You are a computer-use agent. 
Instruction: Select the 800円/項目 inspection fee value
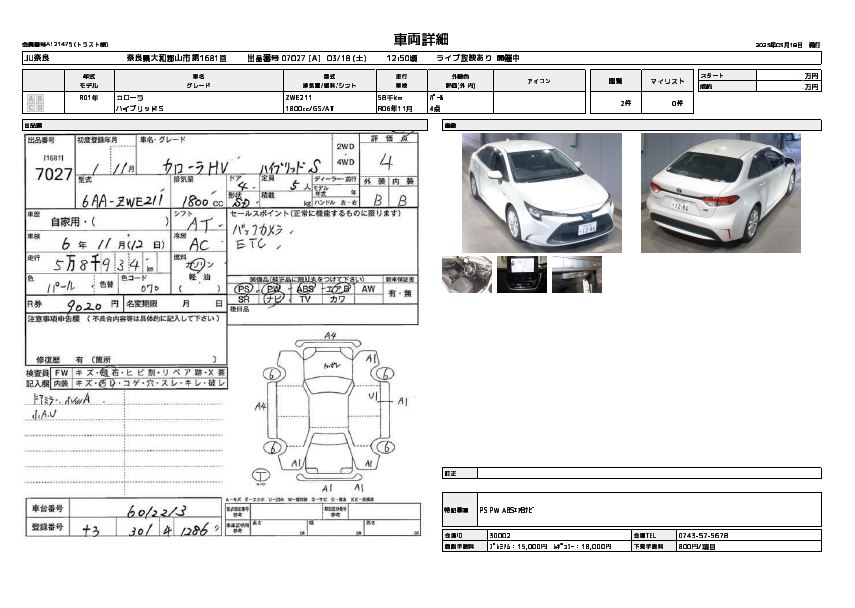tap(697, 546)
